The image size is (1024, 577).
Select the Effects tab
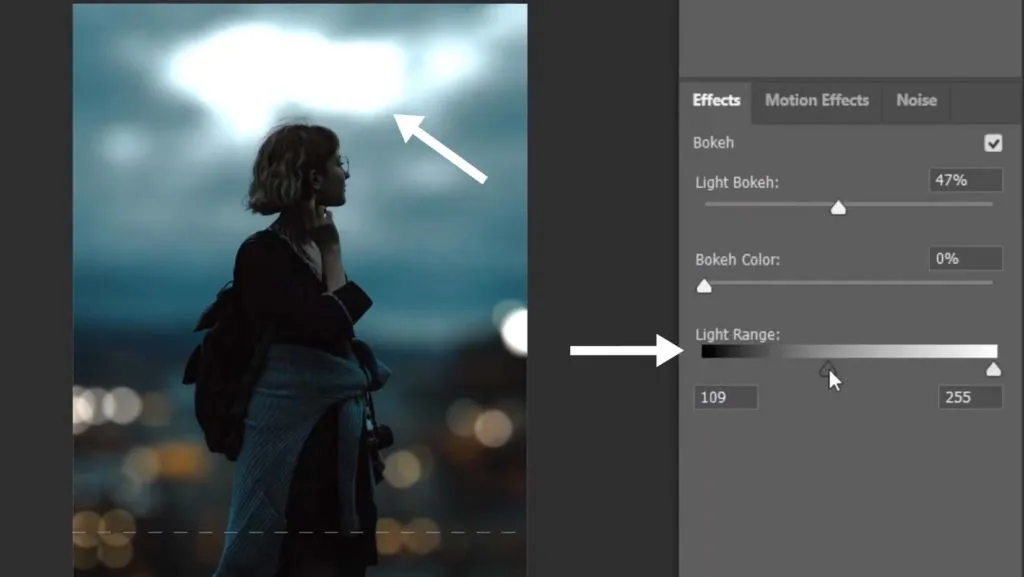716,101
